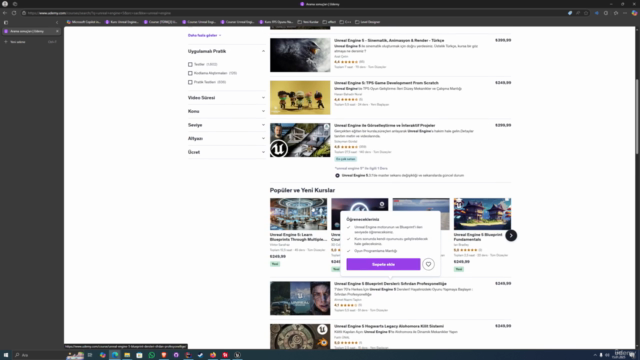The image size is (640, 360).
Task: Open 'Unreal Engine 5 Blueprint Fundamentals' card title
Action: pos(478,237)
